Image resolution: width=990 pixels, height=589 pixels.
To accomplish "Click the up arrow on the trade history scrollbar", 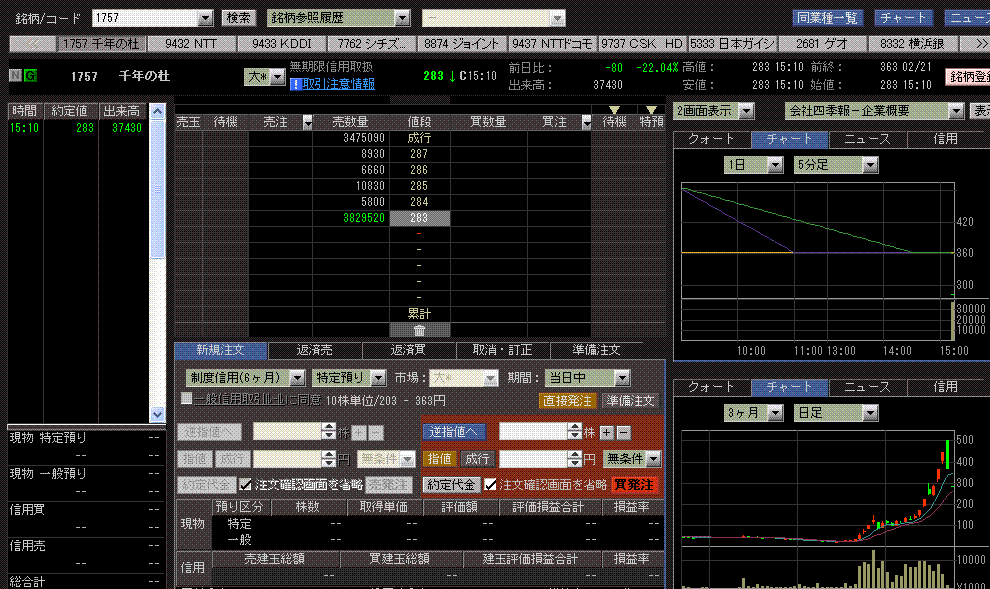I will click(x=157, y=111).
